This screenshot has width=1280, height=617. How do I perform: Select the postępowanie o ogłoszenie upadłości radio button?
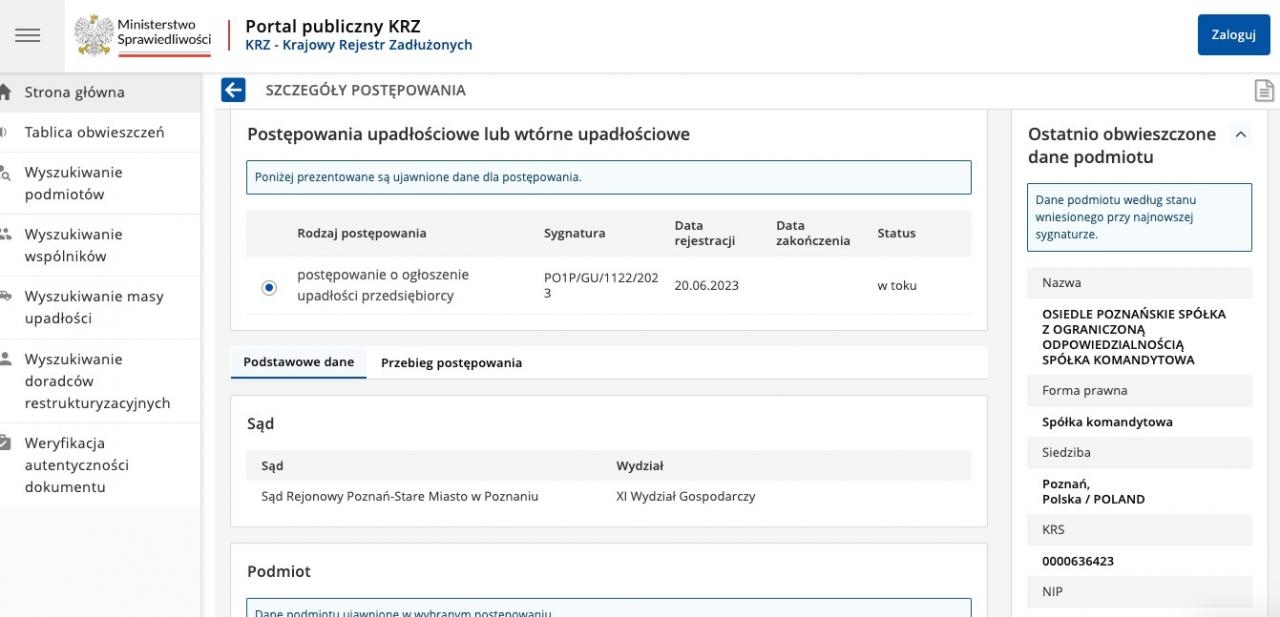(x=269, y=287)
